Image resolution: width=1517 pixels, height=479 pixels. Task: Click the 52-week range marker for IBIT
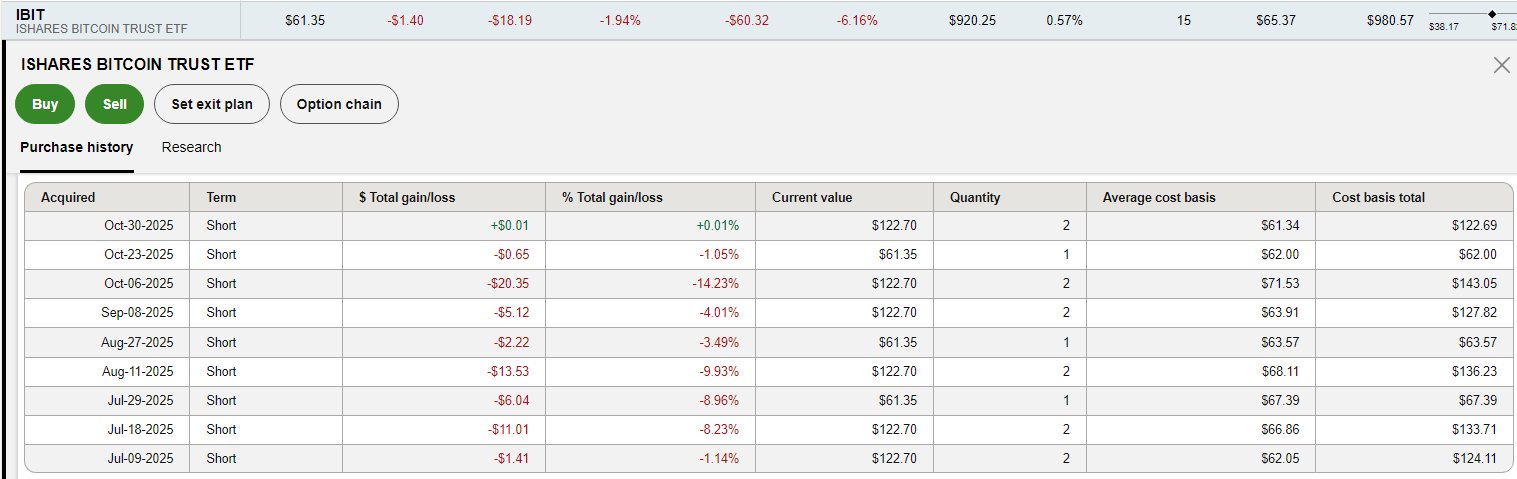pos(1492,14)
